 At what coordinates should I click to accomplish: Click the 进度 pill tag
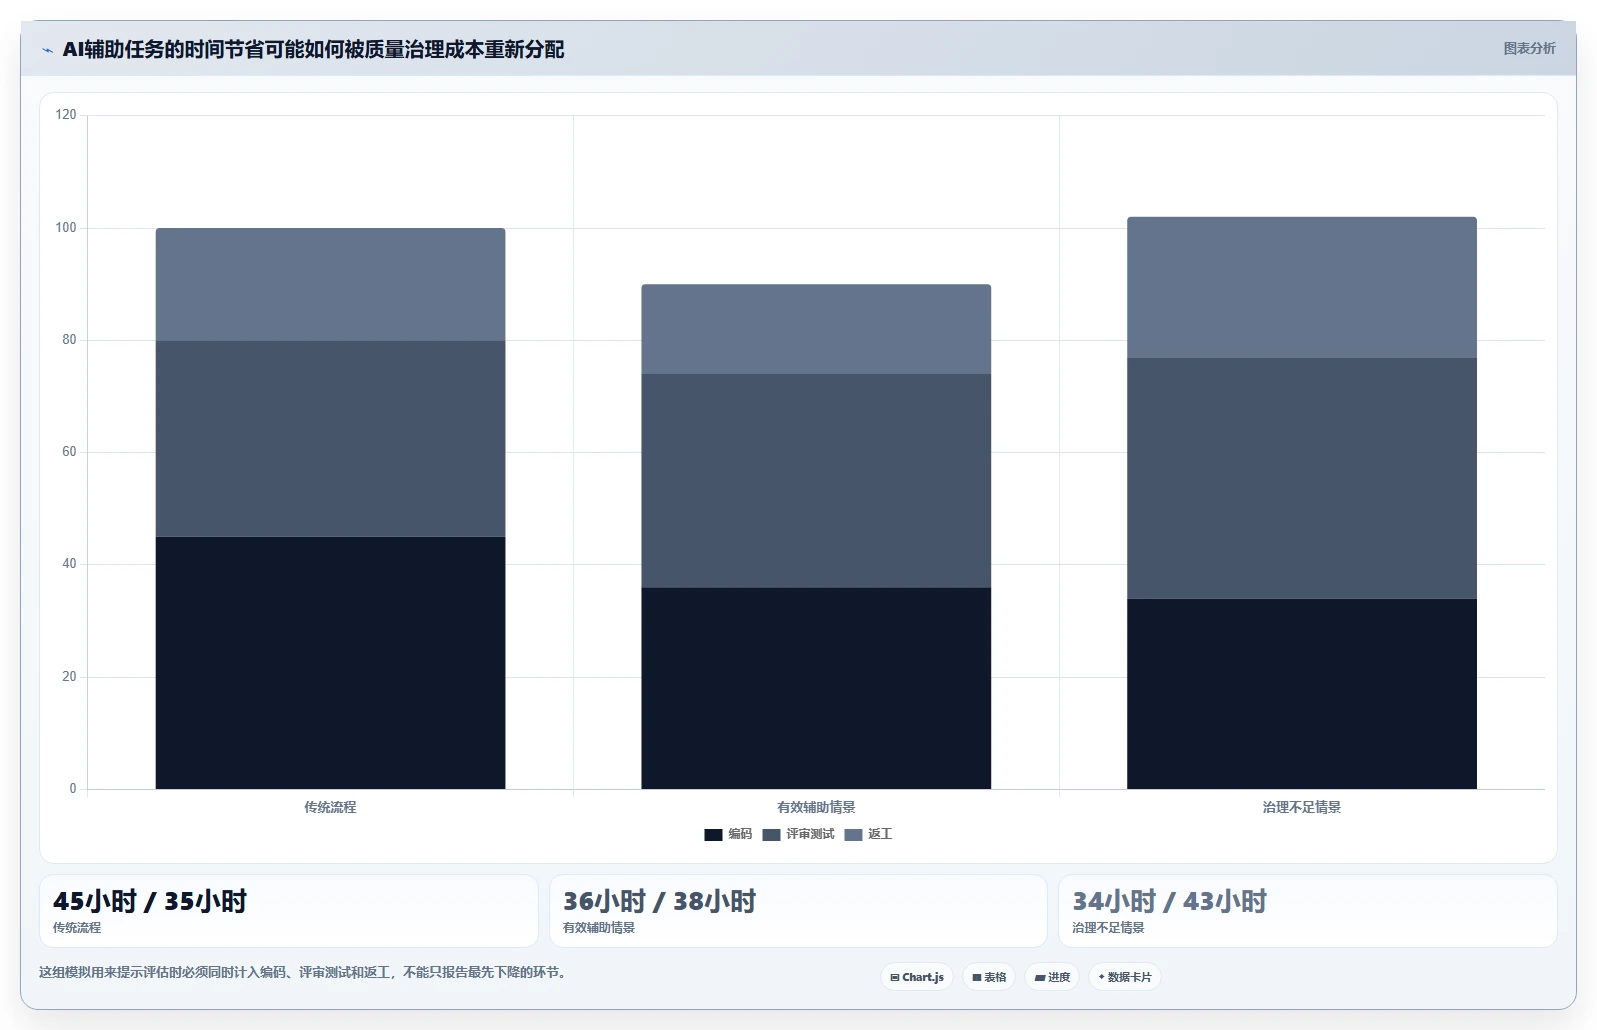(x=1053, y=977)
